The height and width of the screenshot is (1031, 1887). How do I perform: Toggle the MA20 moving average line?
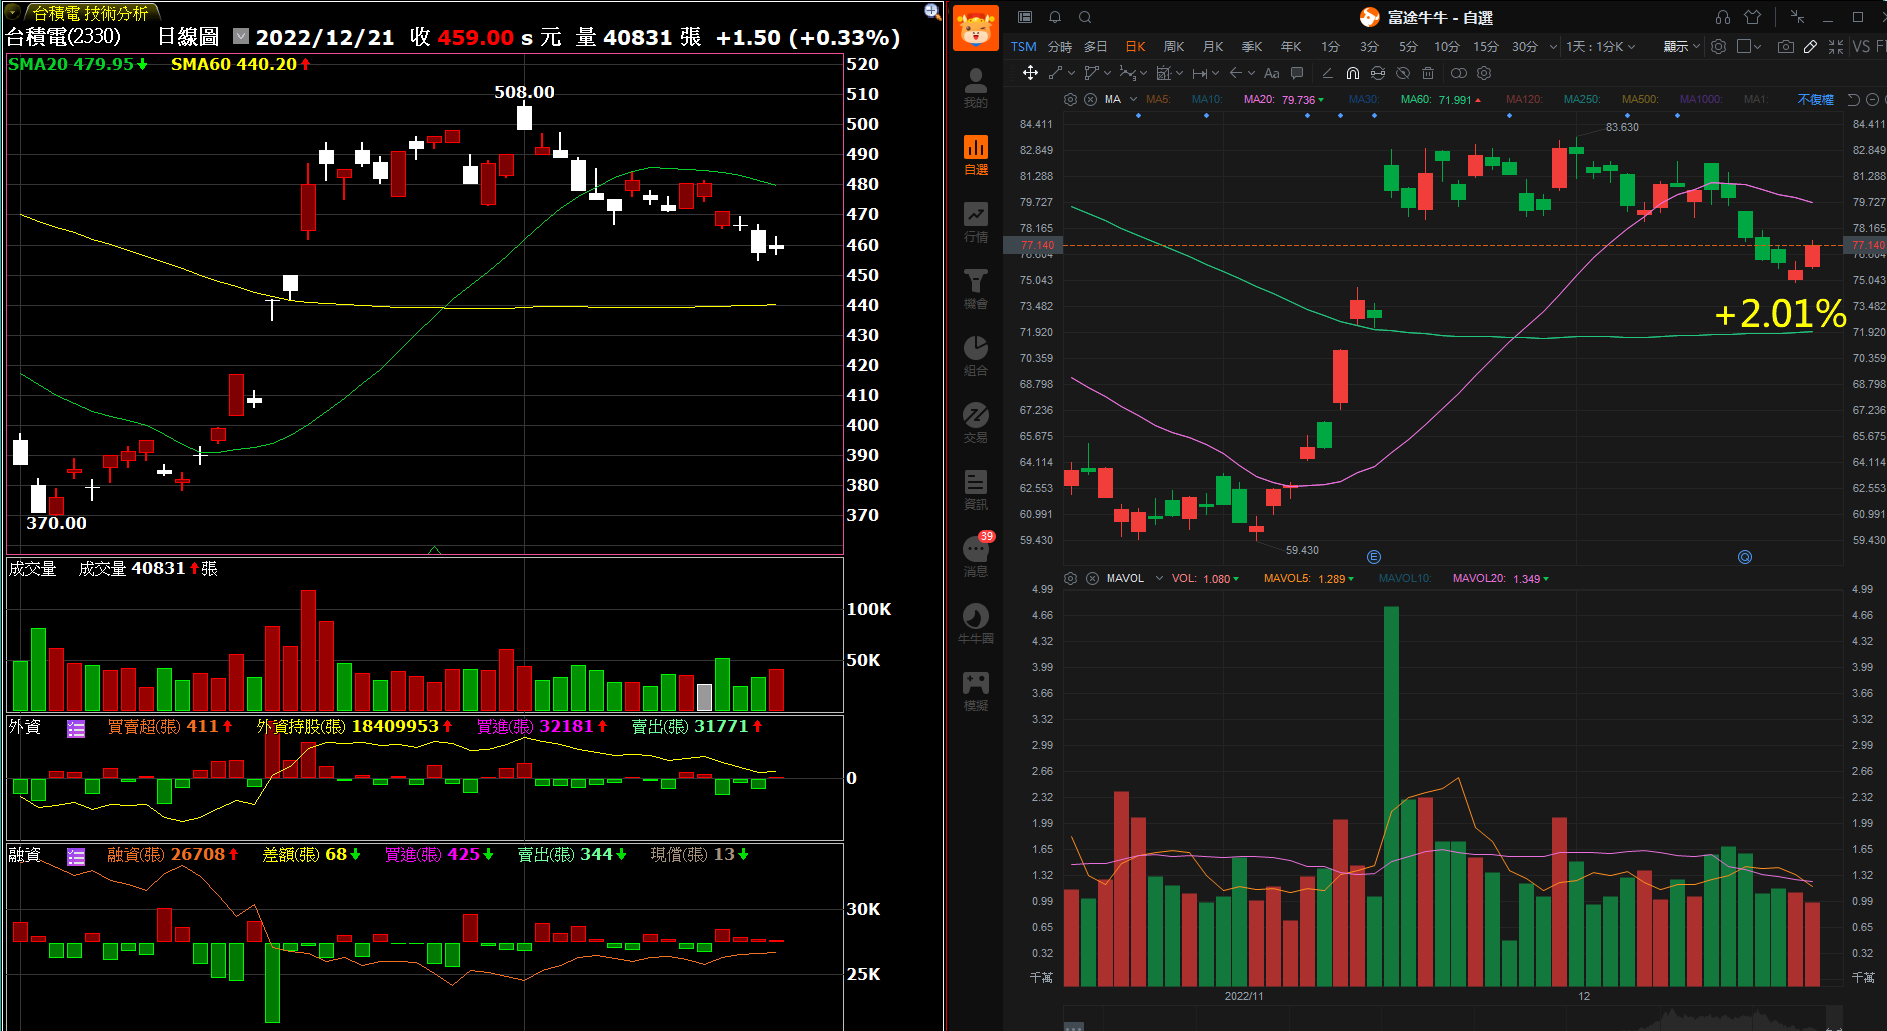pyautogui.click(x=1282, y=99)
